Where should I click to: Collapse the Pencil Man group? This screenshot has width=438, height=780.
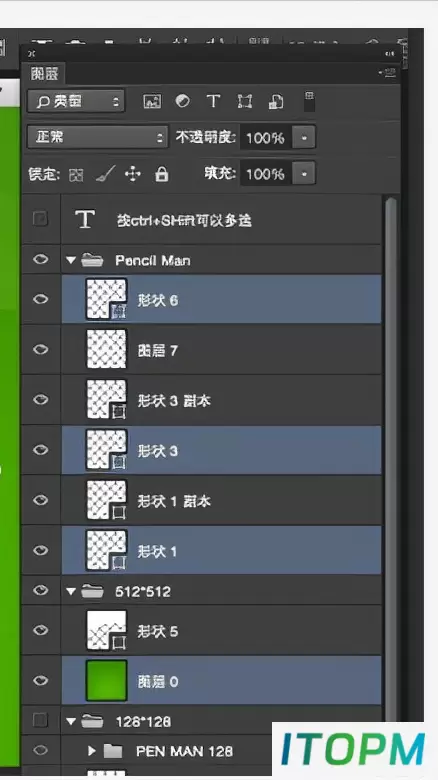71,260
